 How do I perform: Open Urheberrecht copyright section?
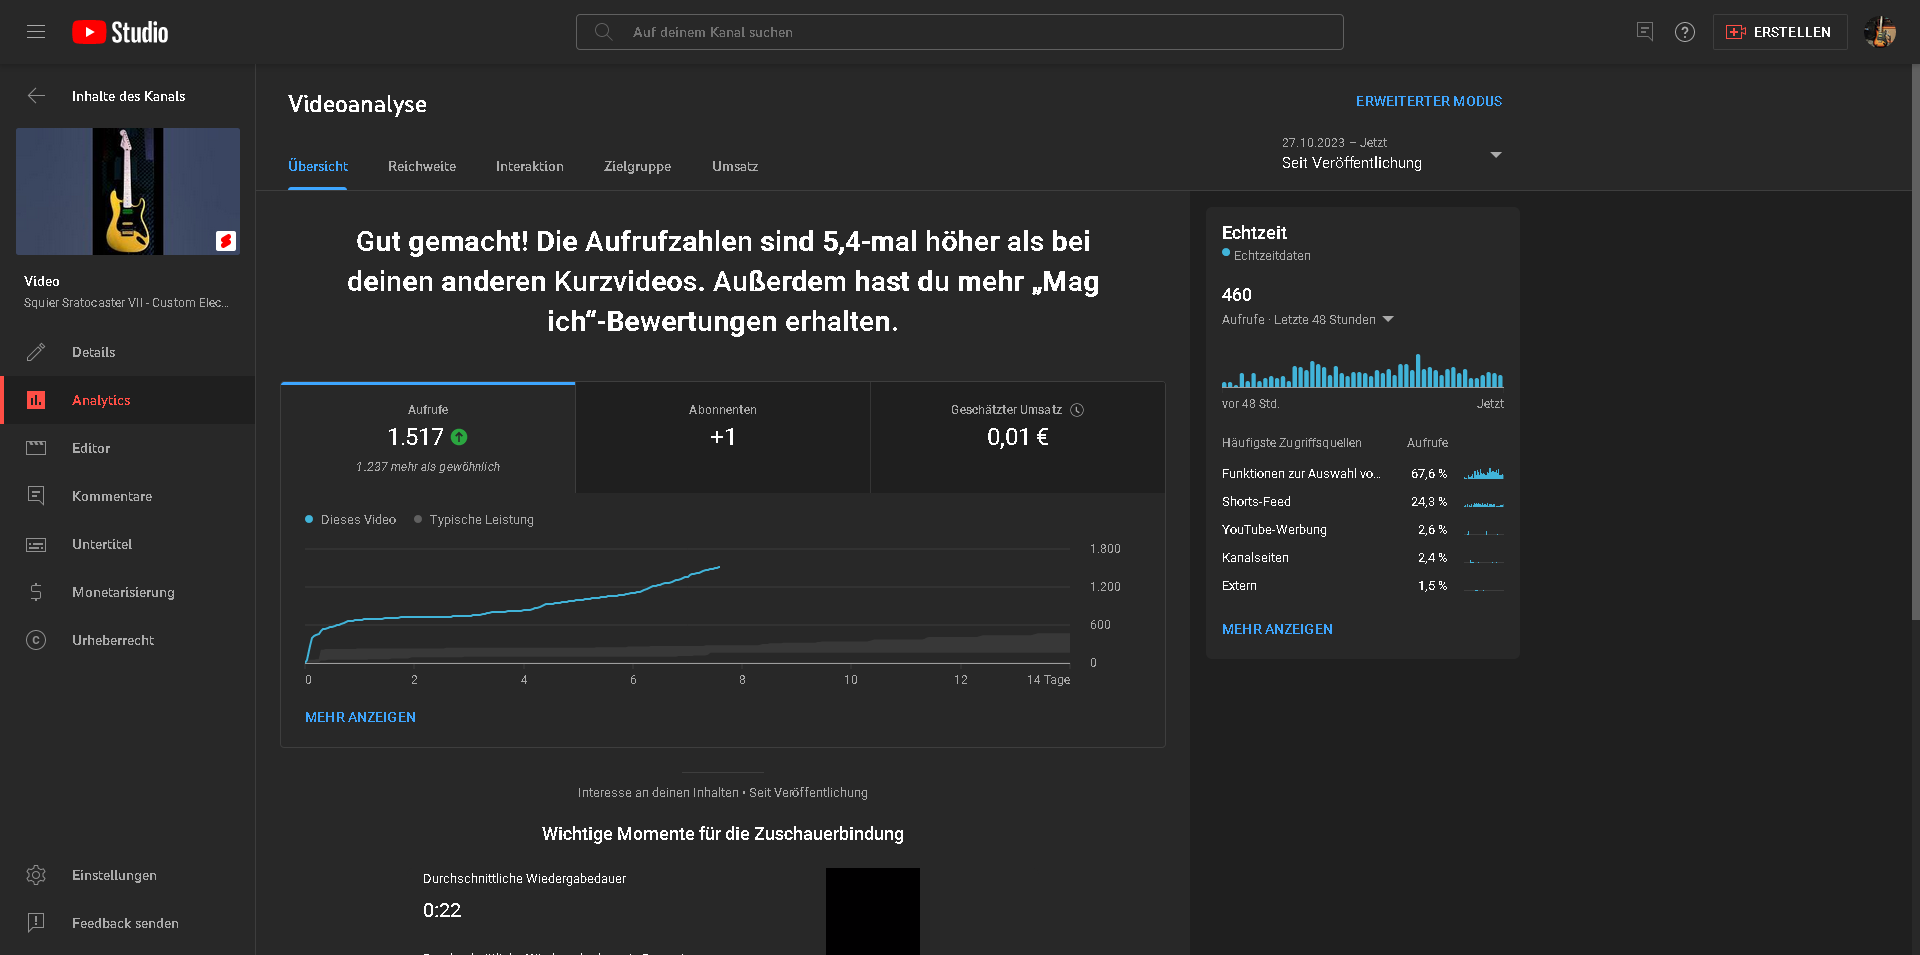(x=113, y=640)
